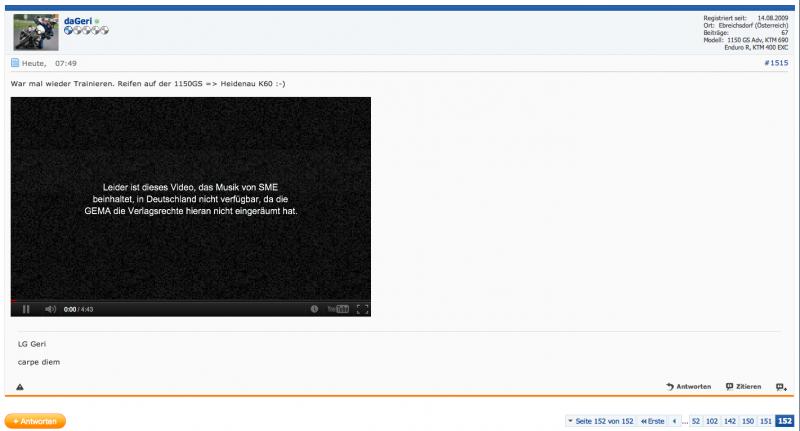Click the multi-quote icon next to Zitieren
800x431 pixels.
click(781, 387)
